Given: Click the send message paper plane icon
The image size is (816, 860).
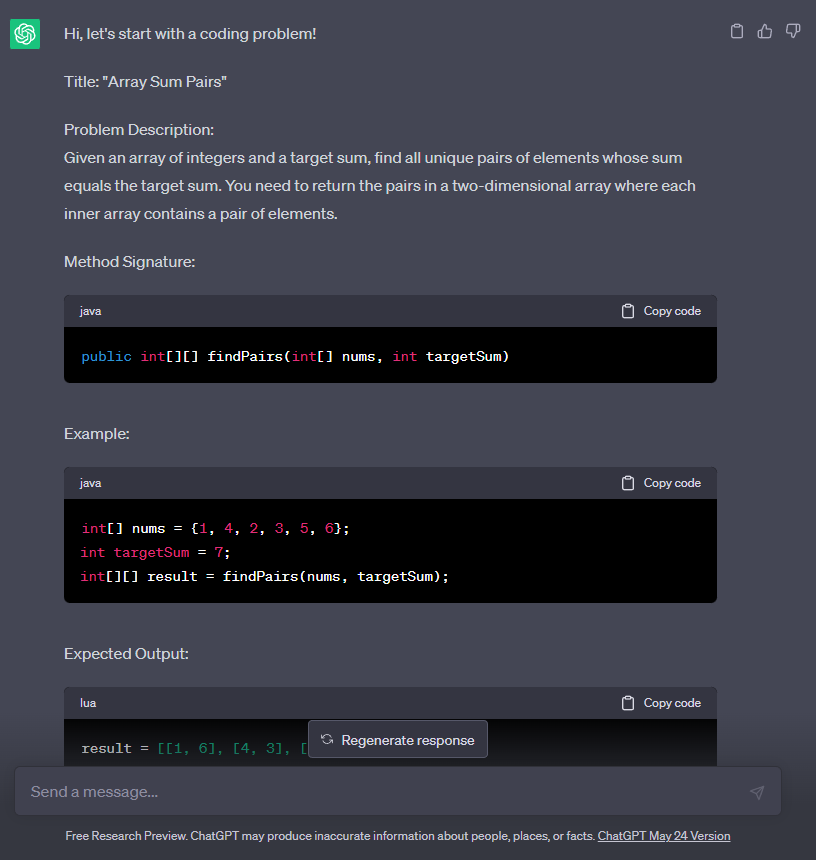Looking at the screenshot, I should pyautogui.click(x=757, y=791).
